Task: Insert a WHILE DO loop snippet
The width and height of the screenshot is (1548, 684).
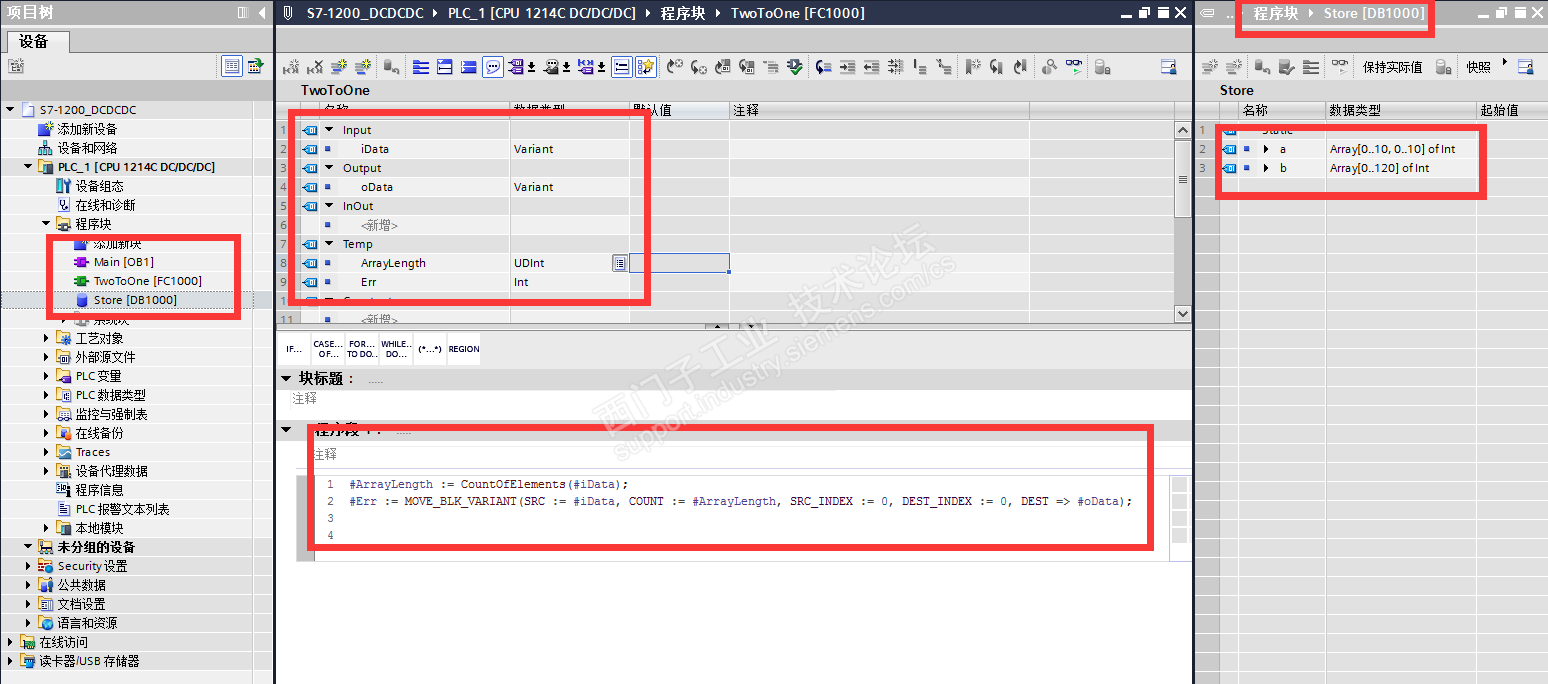Action: click(396, 349)
